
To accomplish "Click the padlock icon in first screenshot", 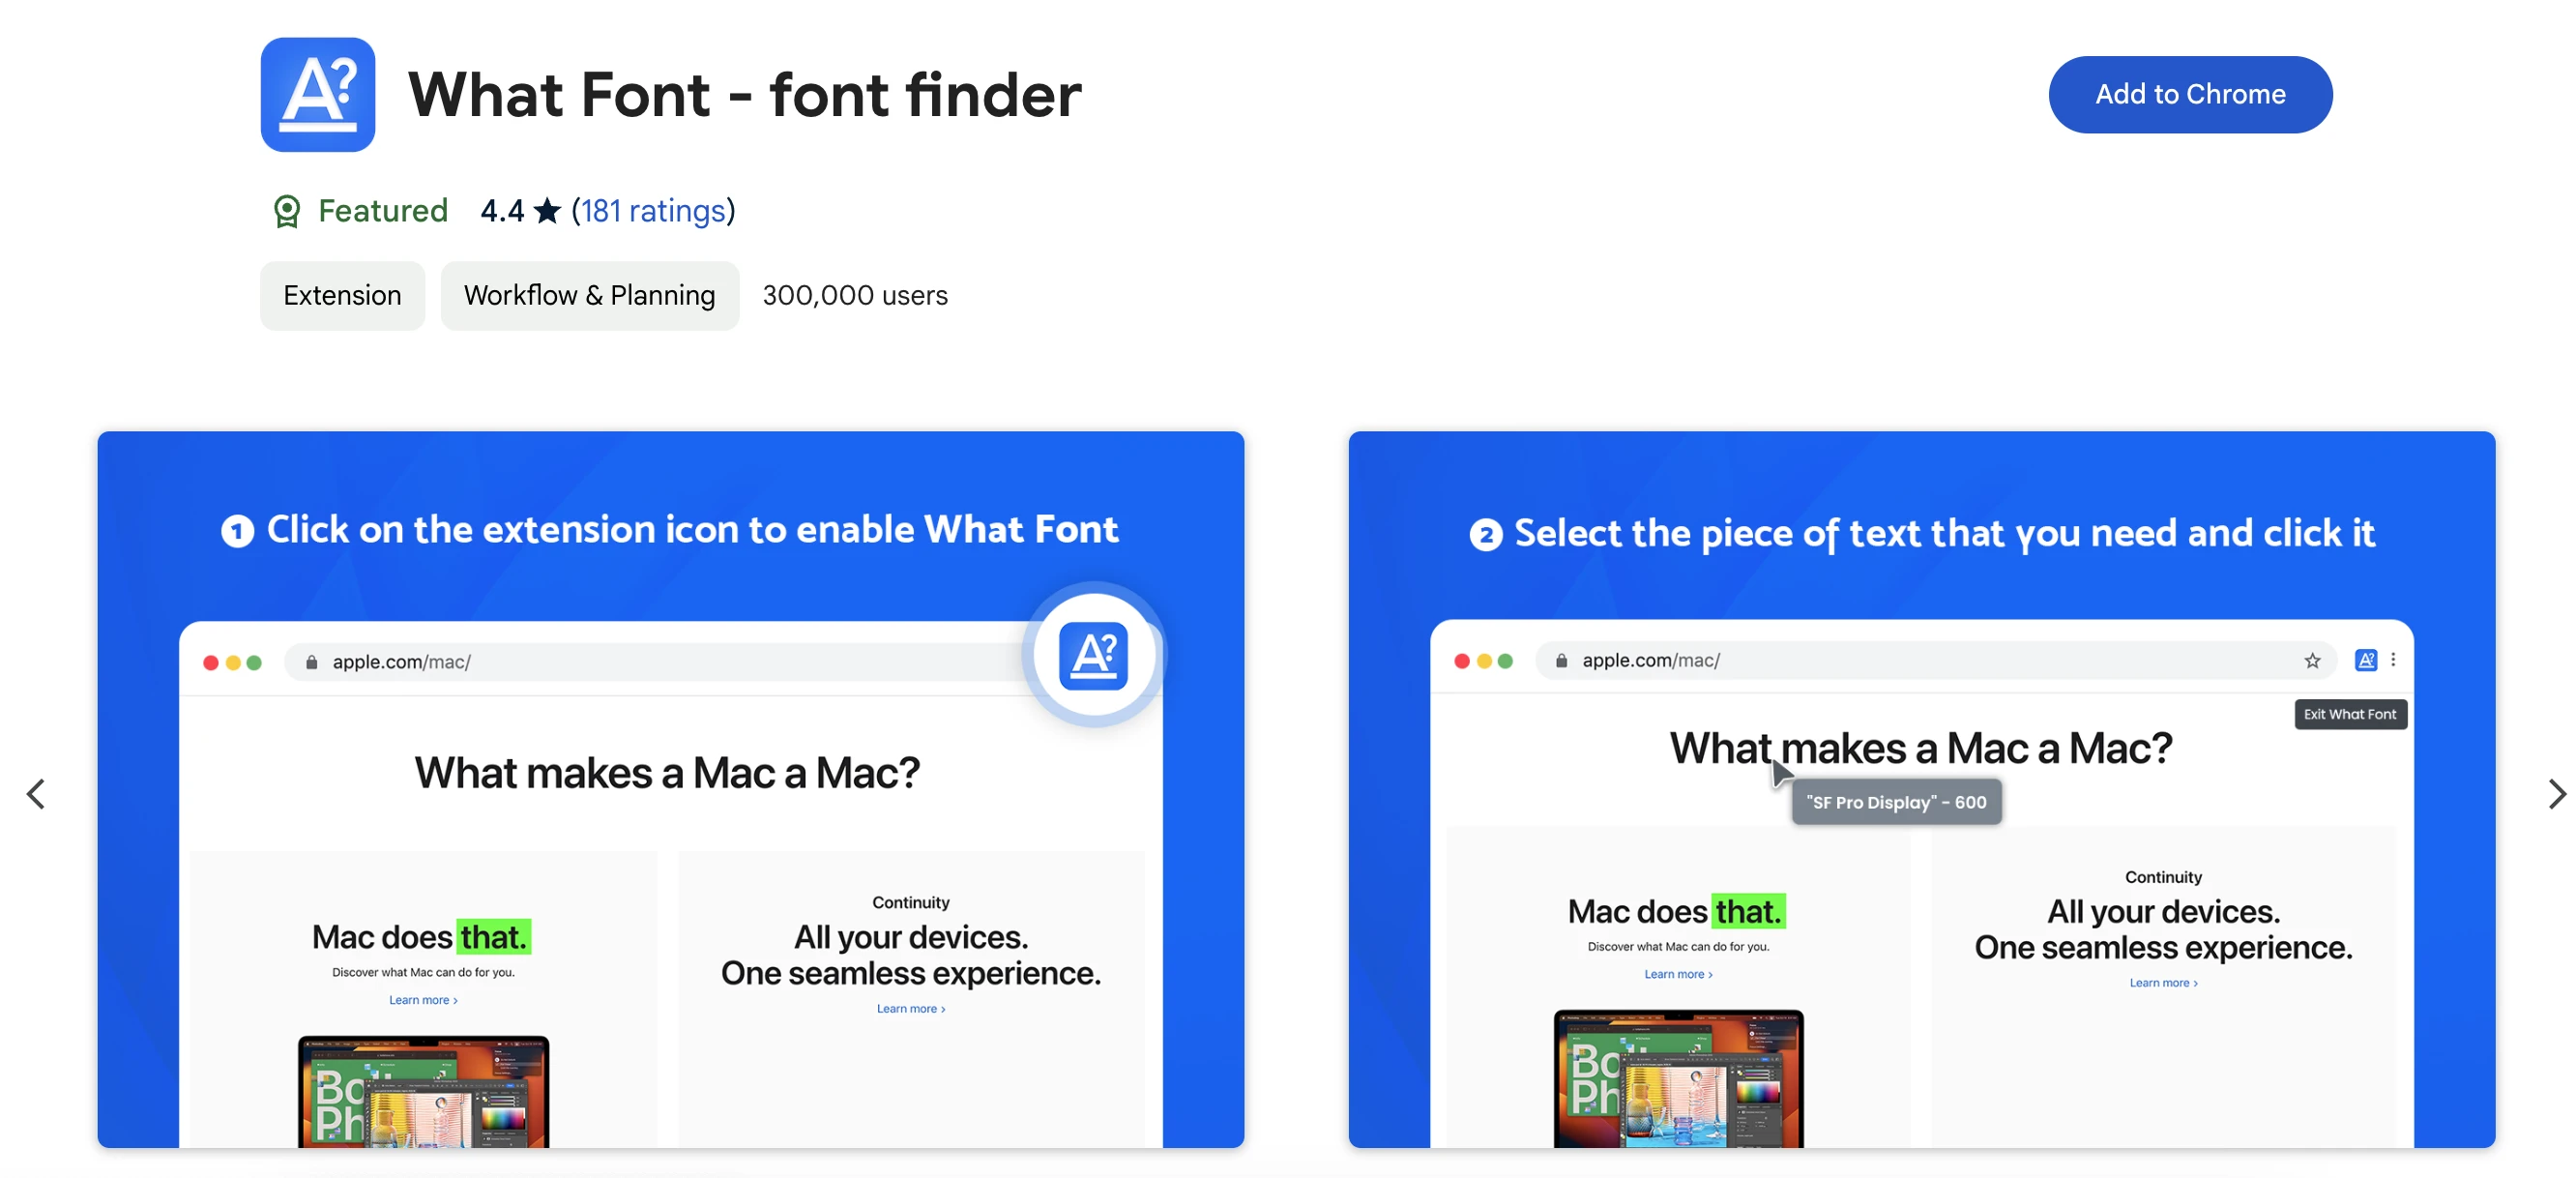I will pos(312,662).
